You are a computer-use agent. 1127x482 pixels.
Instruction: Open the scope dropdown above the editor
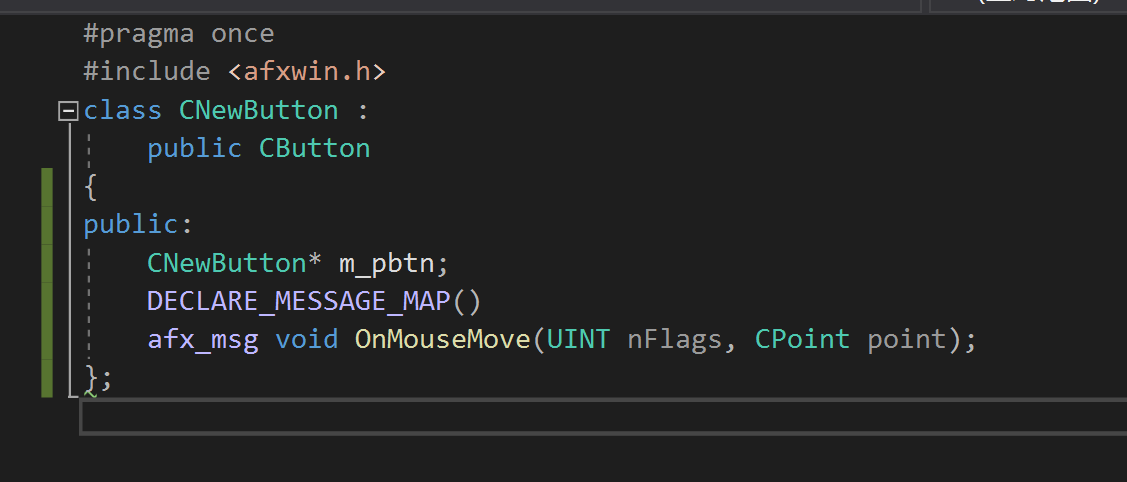tap(460, 4)
